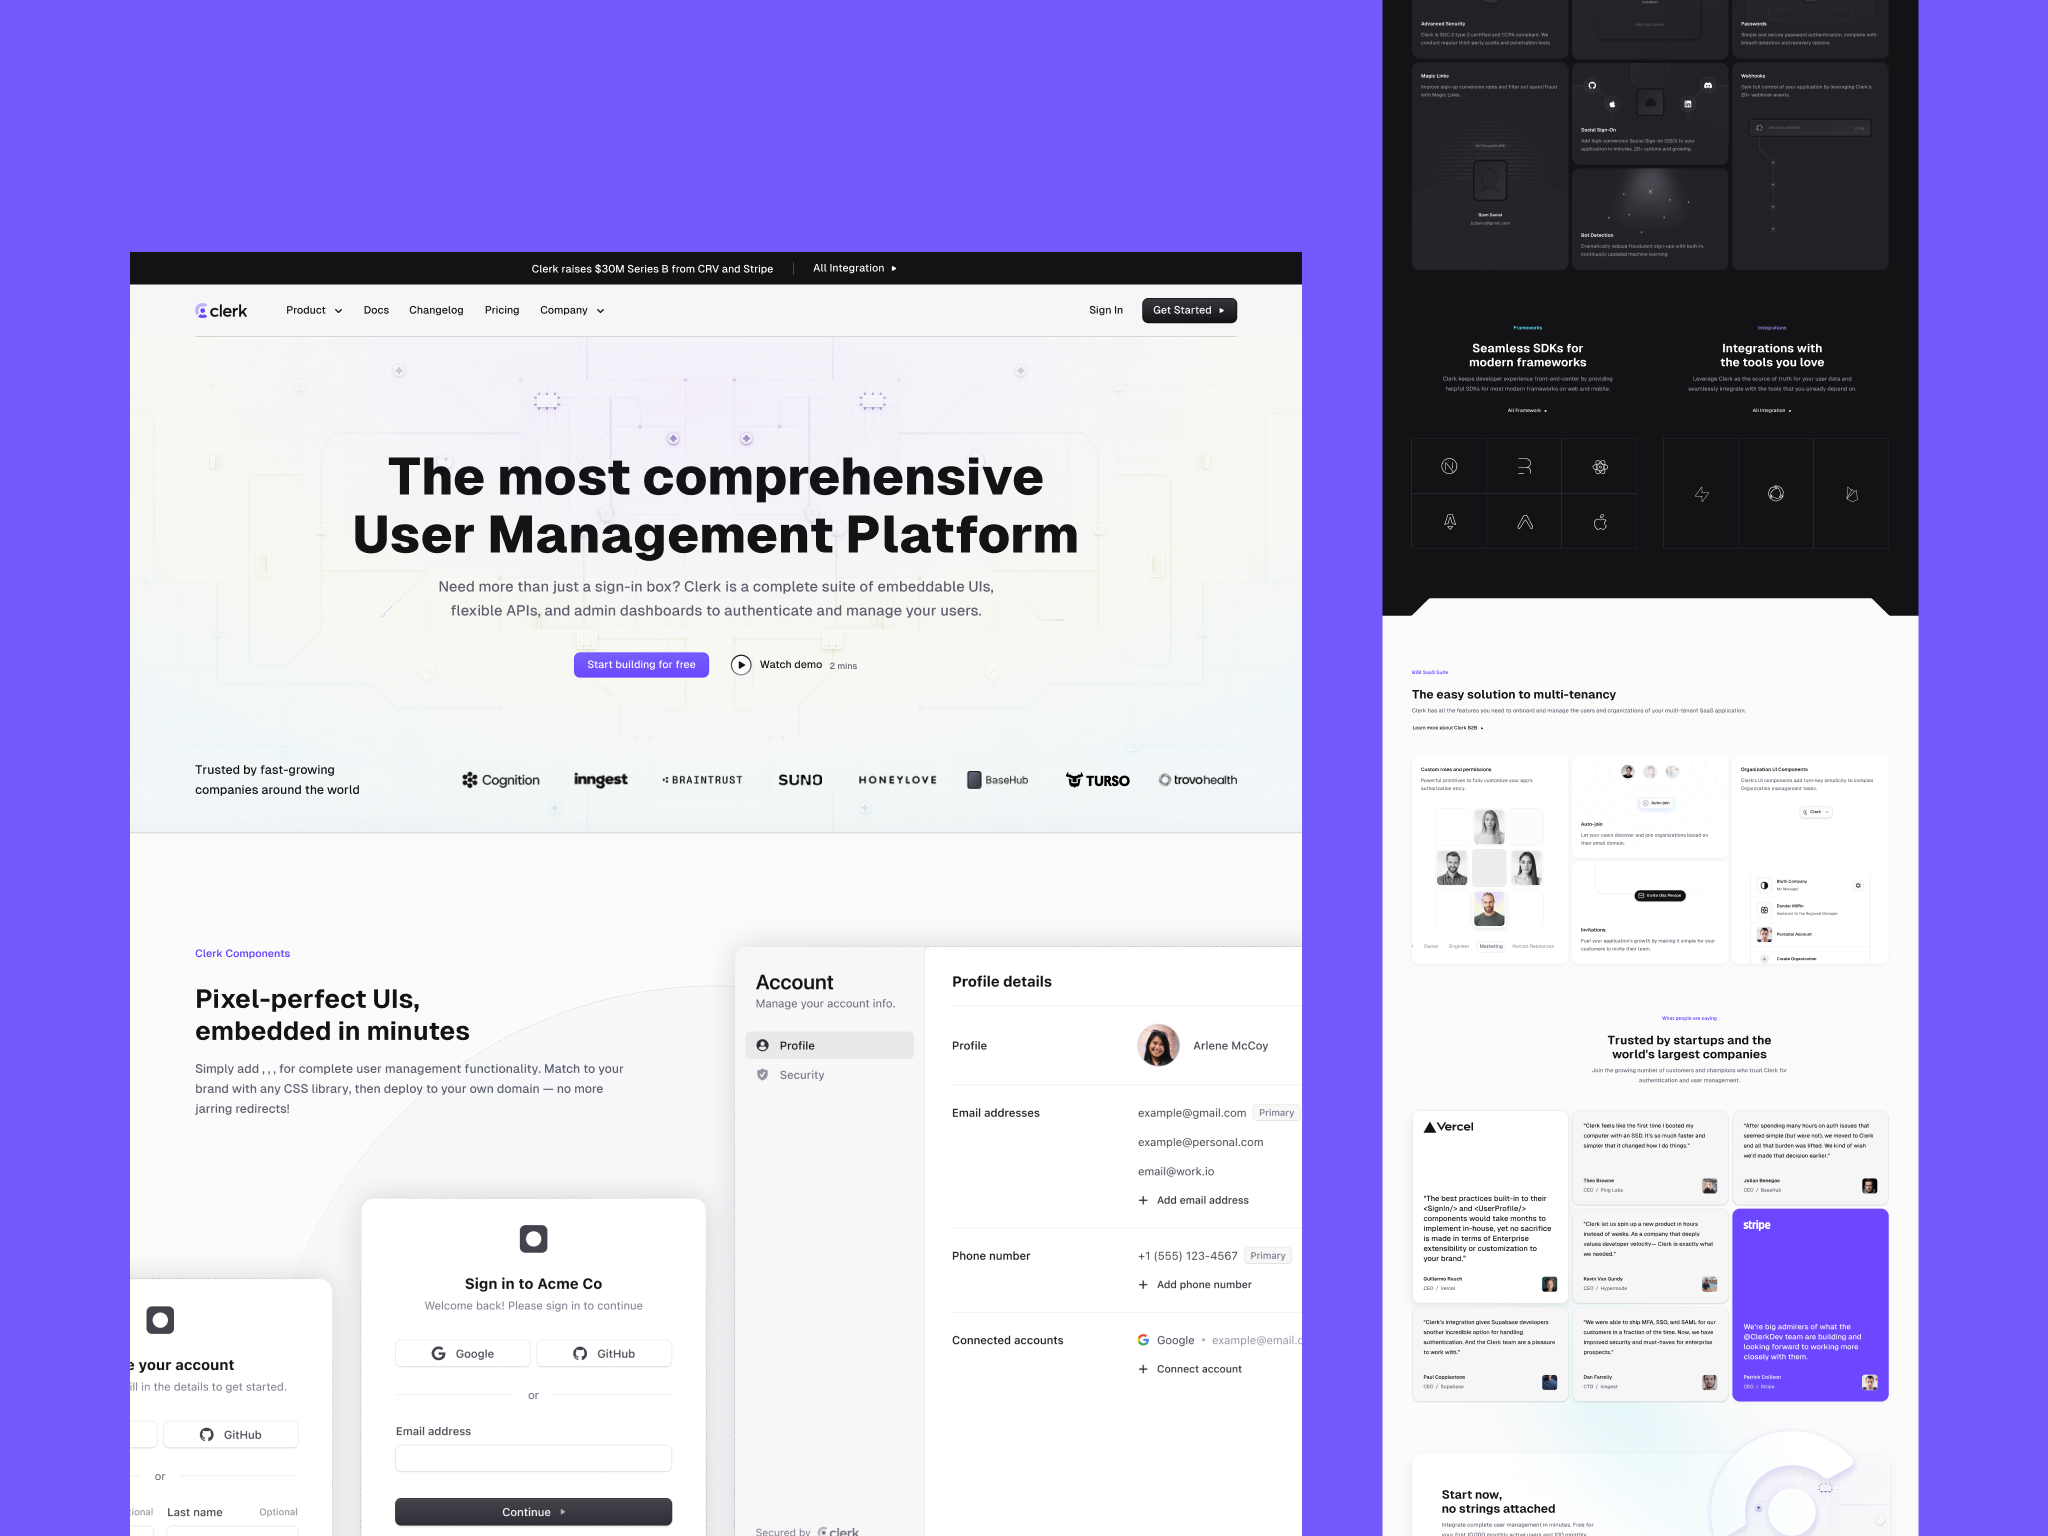Open the Docs nav item
Image resolution: width=2048 pixels, height=1536 pixels.
coord(376,310)
